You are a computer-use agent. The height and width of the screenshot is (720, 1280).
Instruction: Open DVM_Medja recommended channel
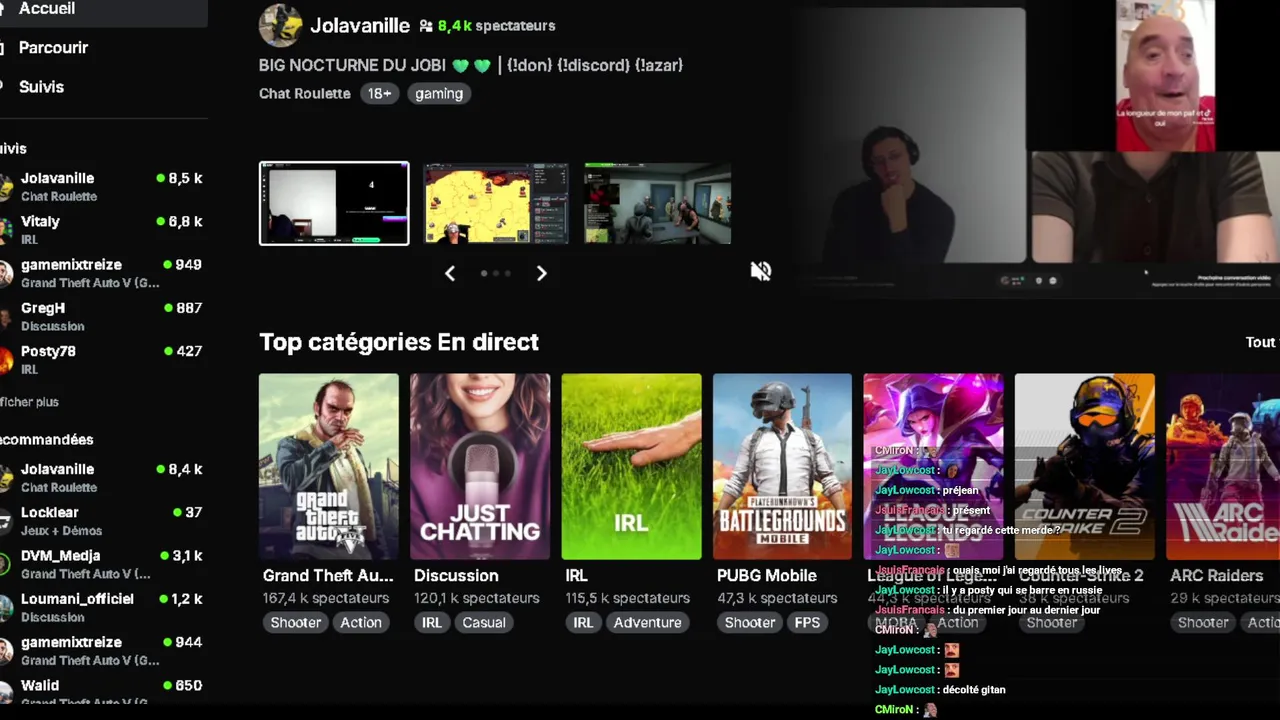[x=102, y=564]
